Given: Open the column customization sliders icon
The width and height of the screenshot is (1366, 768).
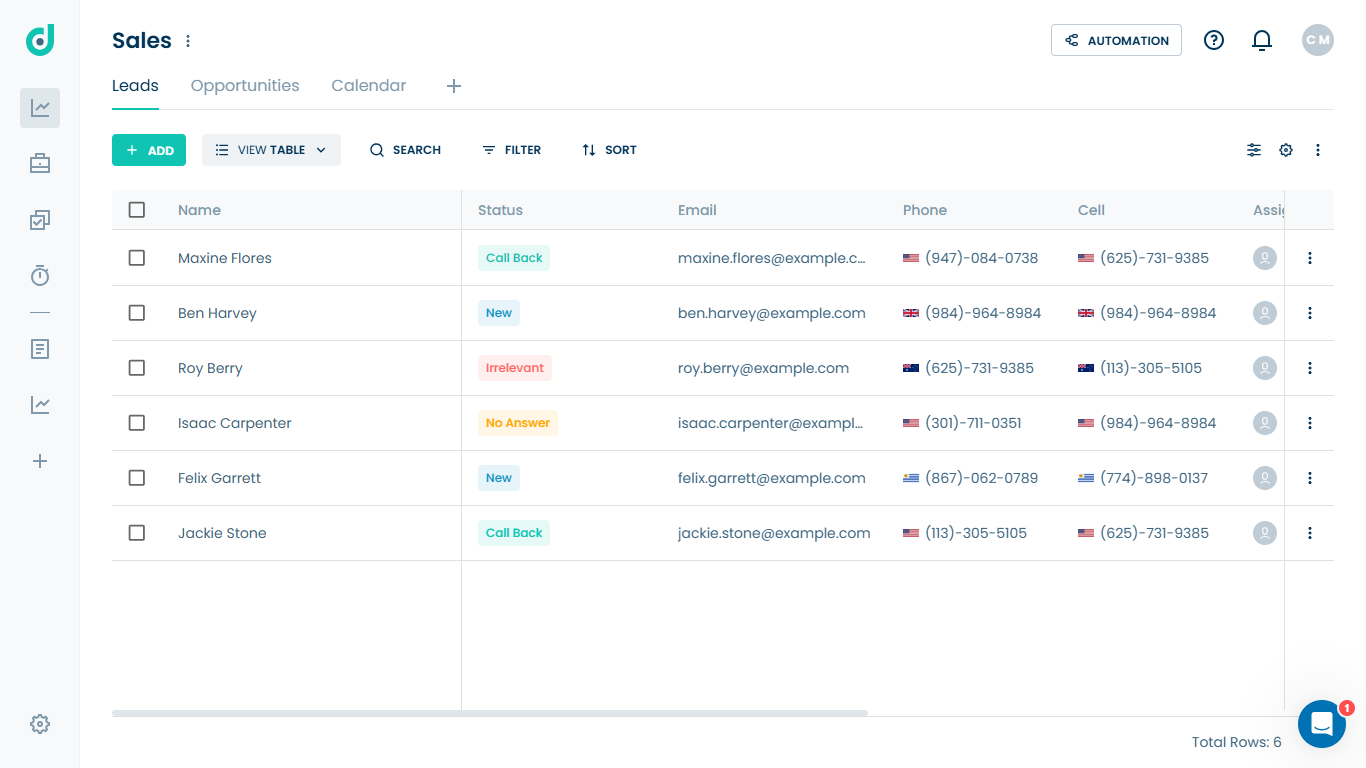Looking at the screenshot, I should (1254, 150).
